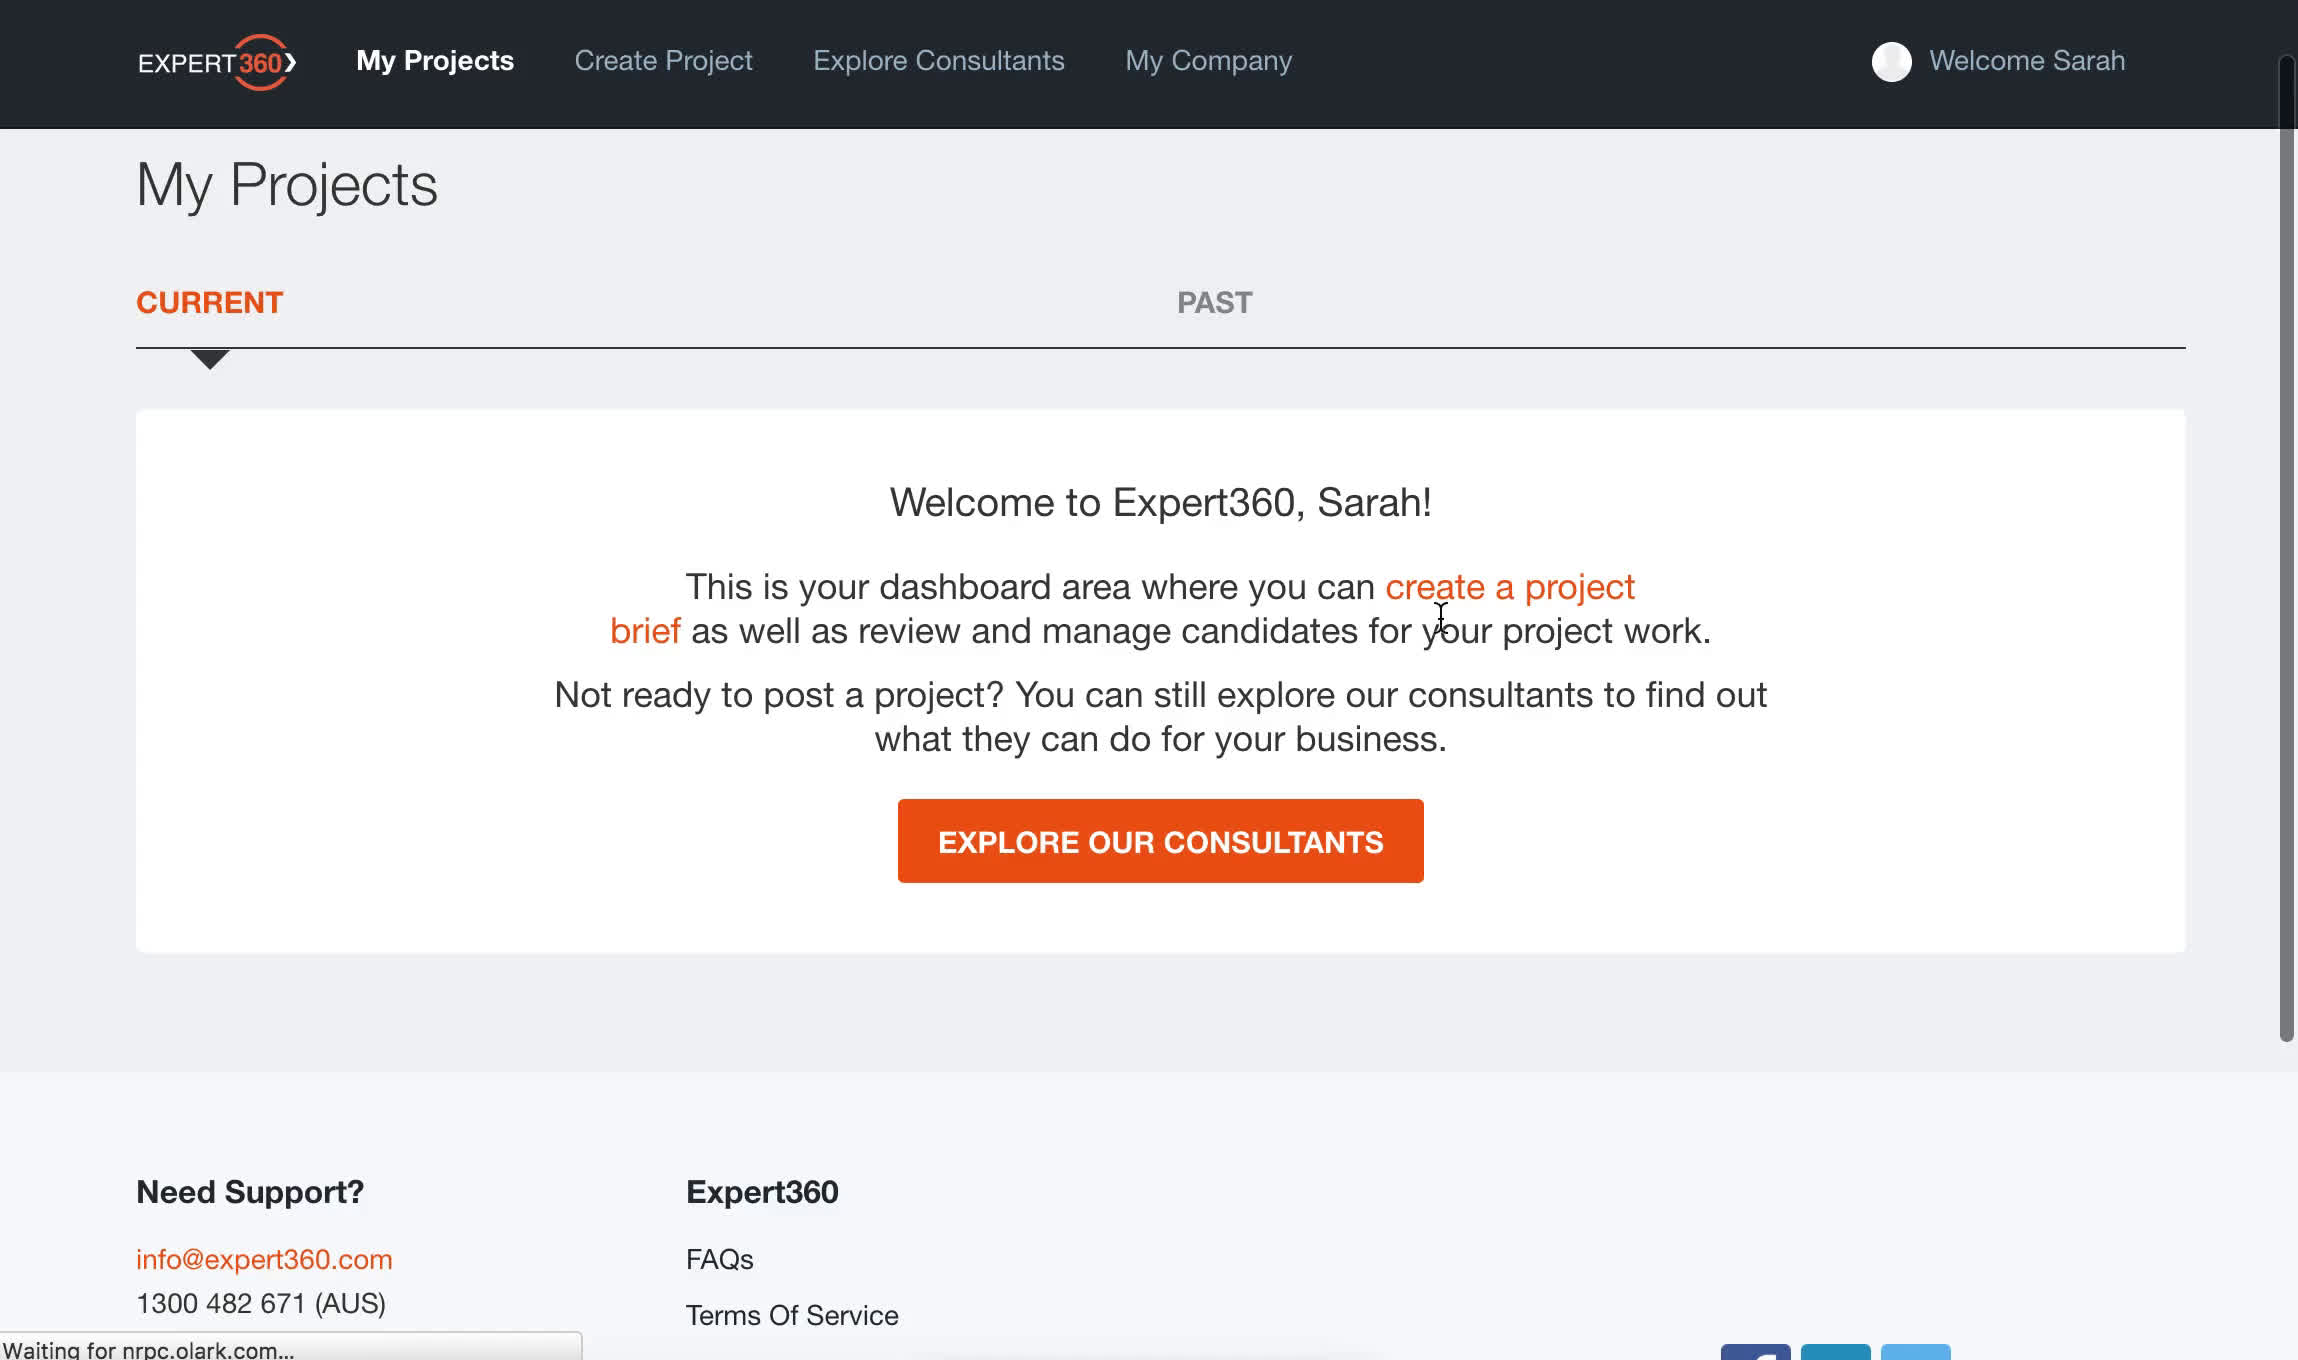The width and height of the screenshot is (2298, 1360).
Task: Select the support phone number text
Action: click(261, 1302)
